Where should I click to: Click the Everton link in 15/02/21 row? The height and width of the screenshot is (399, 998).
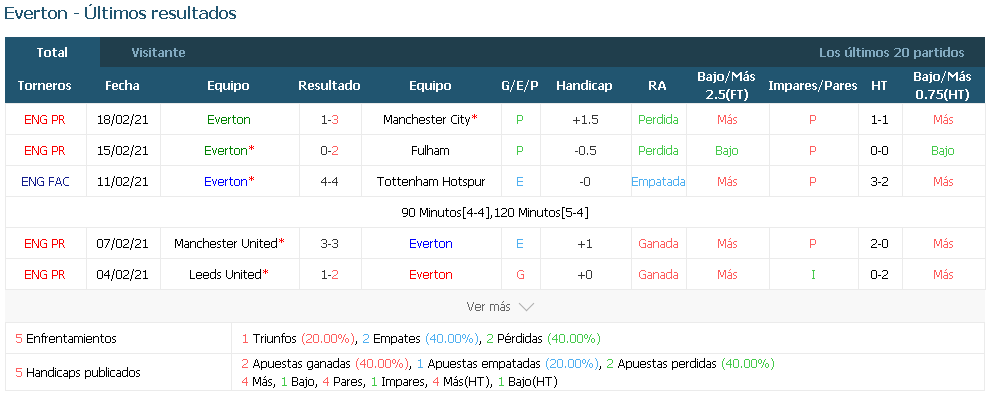[225, 151]
